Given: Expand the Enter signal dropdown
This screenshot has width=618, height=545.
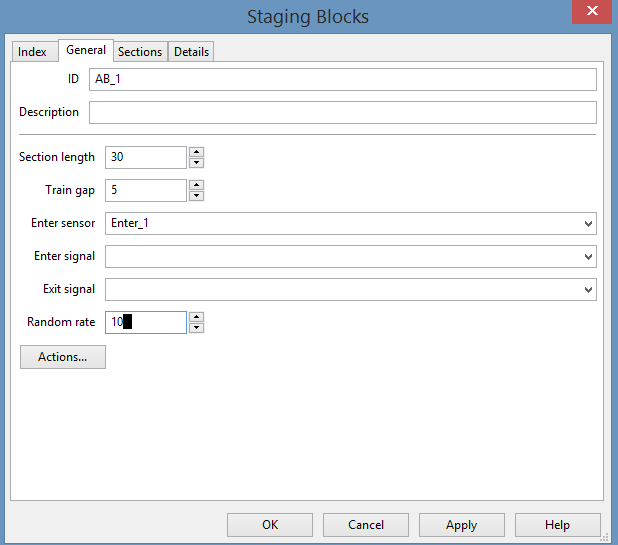Looking at the screenshot, I should point(588,257).
